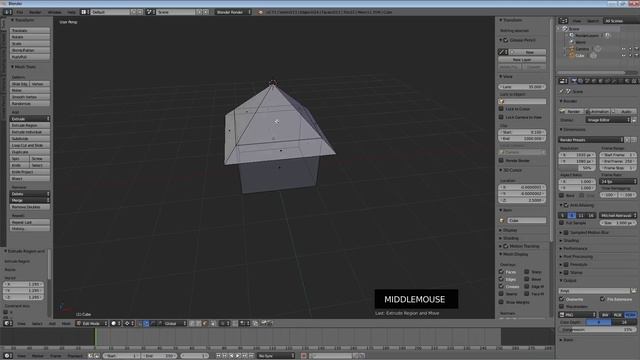Select the Render tab in properties editor
This screenshot has width=640, height=360.
click(574, 81)
